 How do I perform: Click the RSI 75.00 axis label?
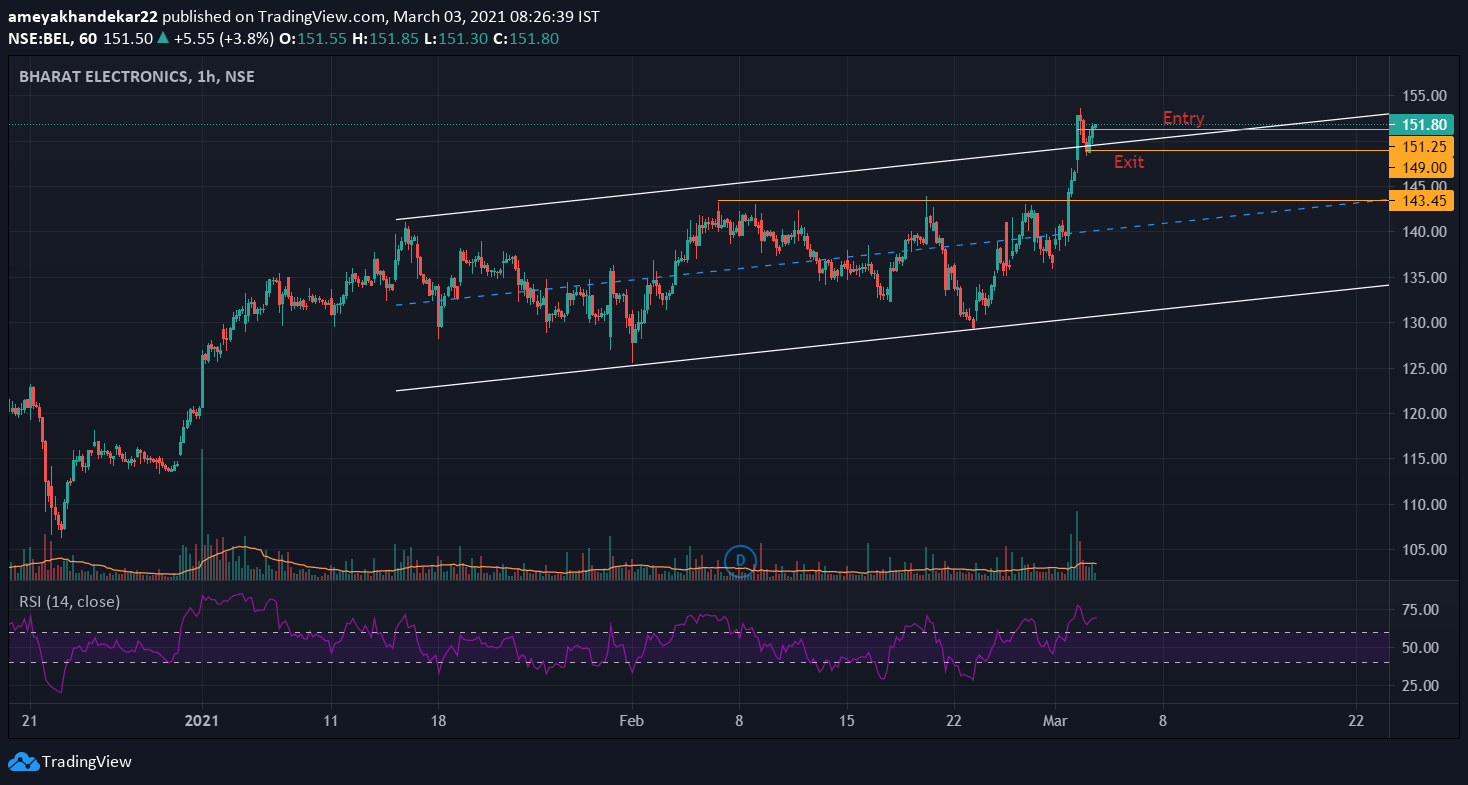[x=1421, y=610]
